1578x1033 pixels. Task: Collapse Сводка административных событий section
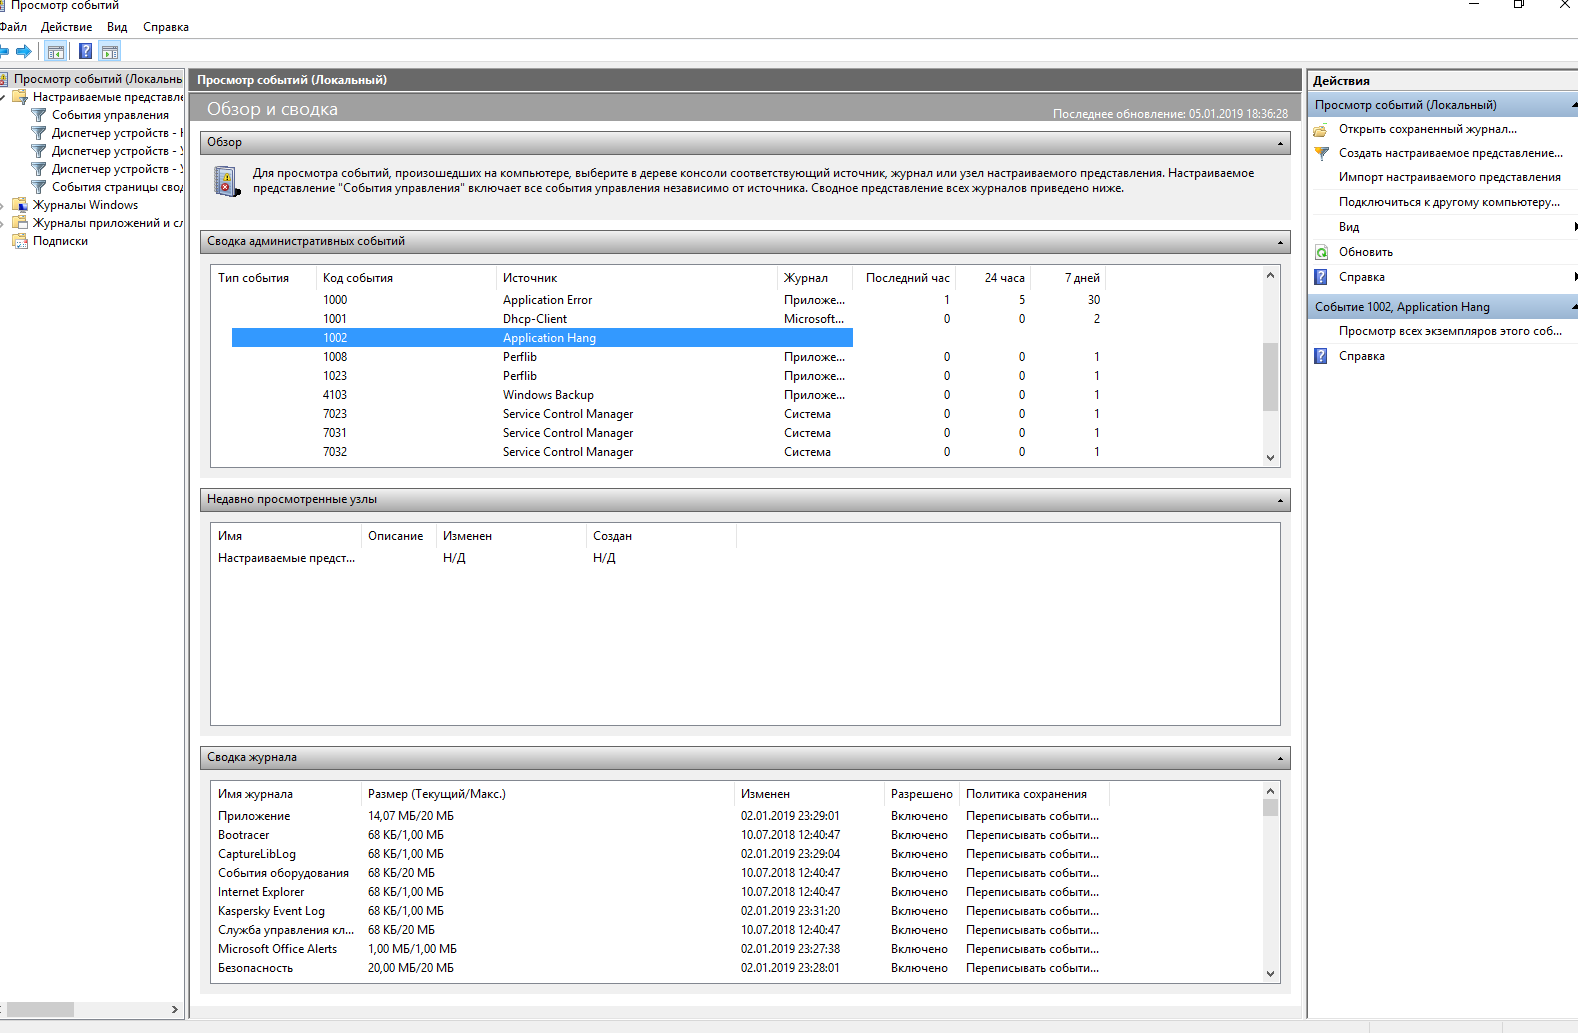pos(1280,242)
